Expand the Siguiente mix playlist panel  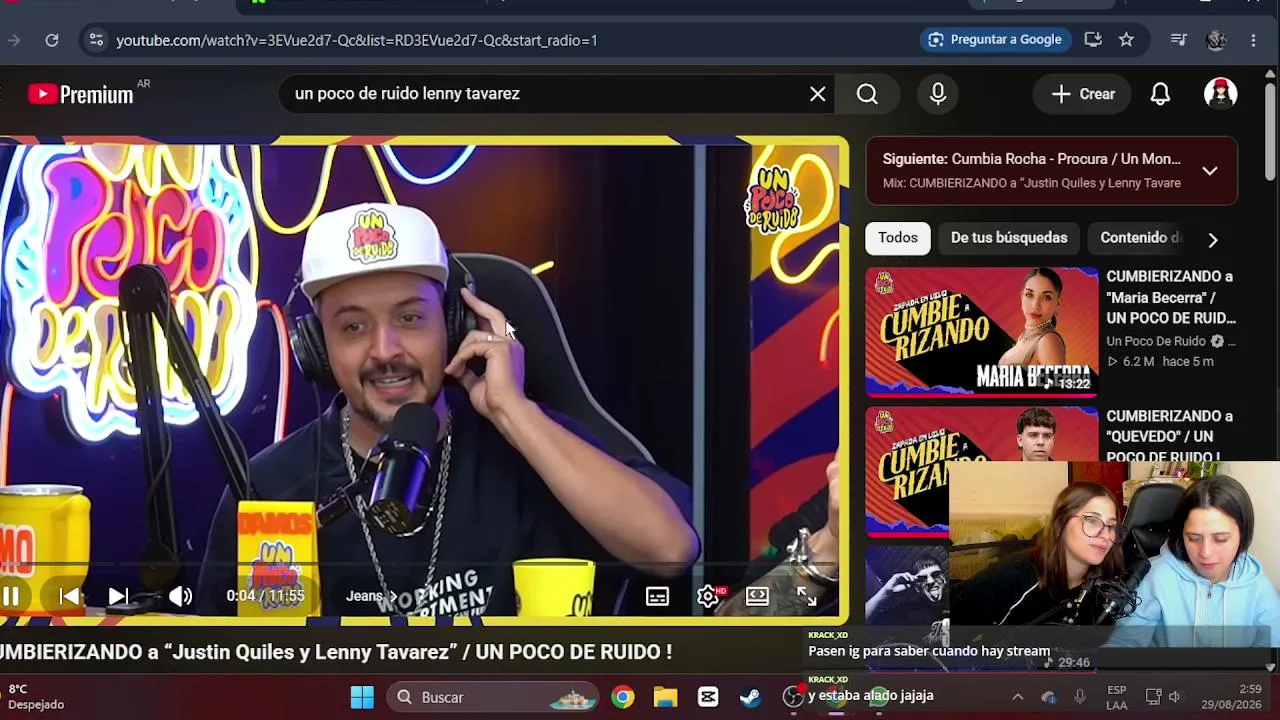[x=1209, y=170]
